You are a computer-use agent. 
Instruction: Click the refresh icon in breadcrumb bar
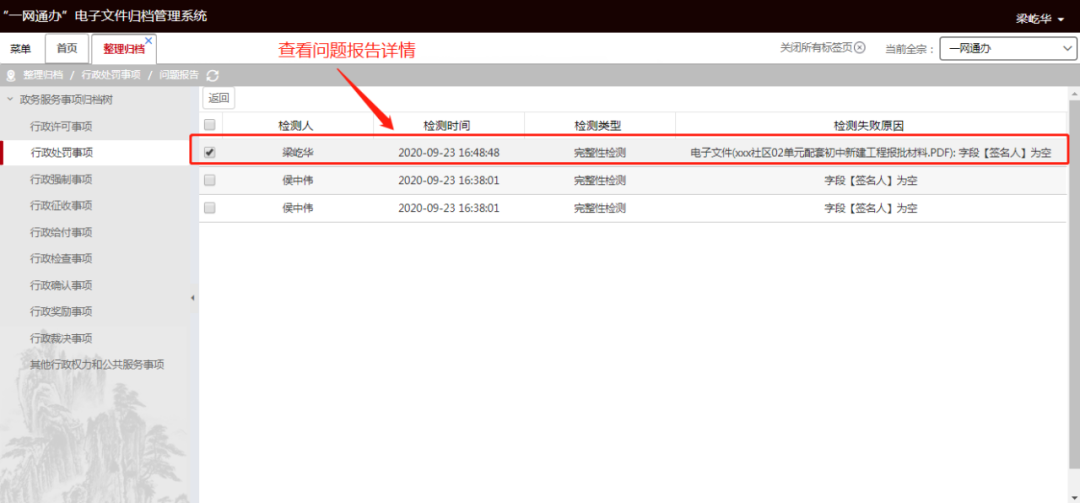click(213, 75)
